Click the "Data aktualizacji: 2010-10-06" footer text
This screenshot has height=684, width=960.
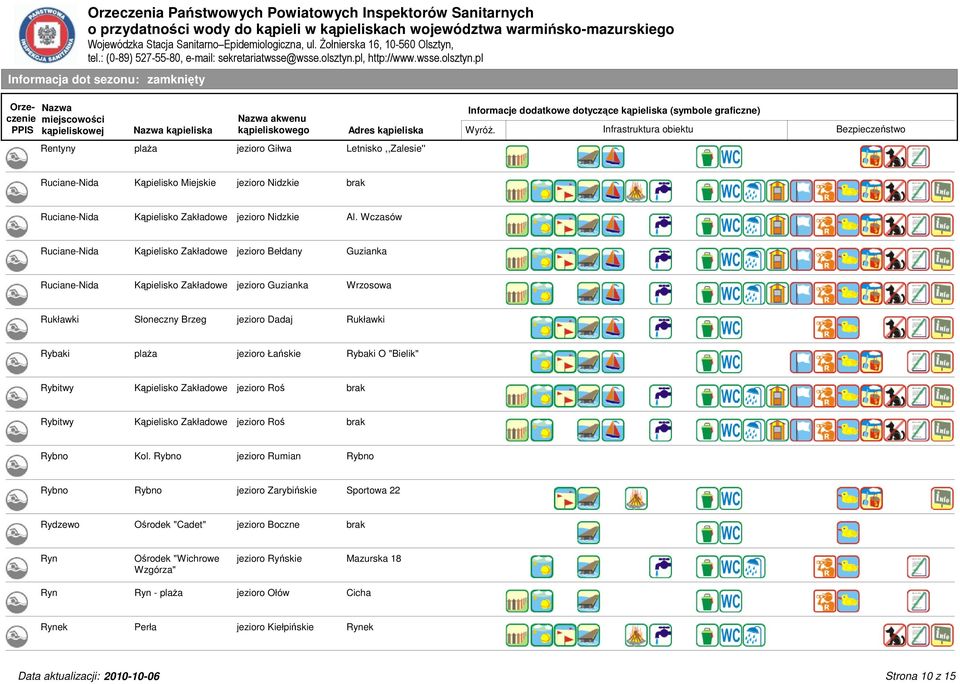click(x=89, y=676)
